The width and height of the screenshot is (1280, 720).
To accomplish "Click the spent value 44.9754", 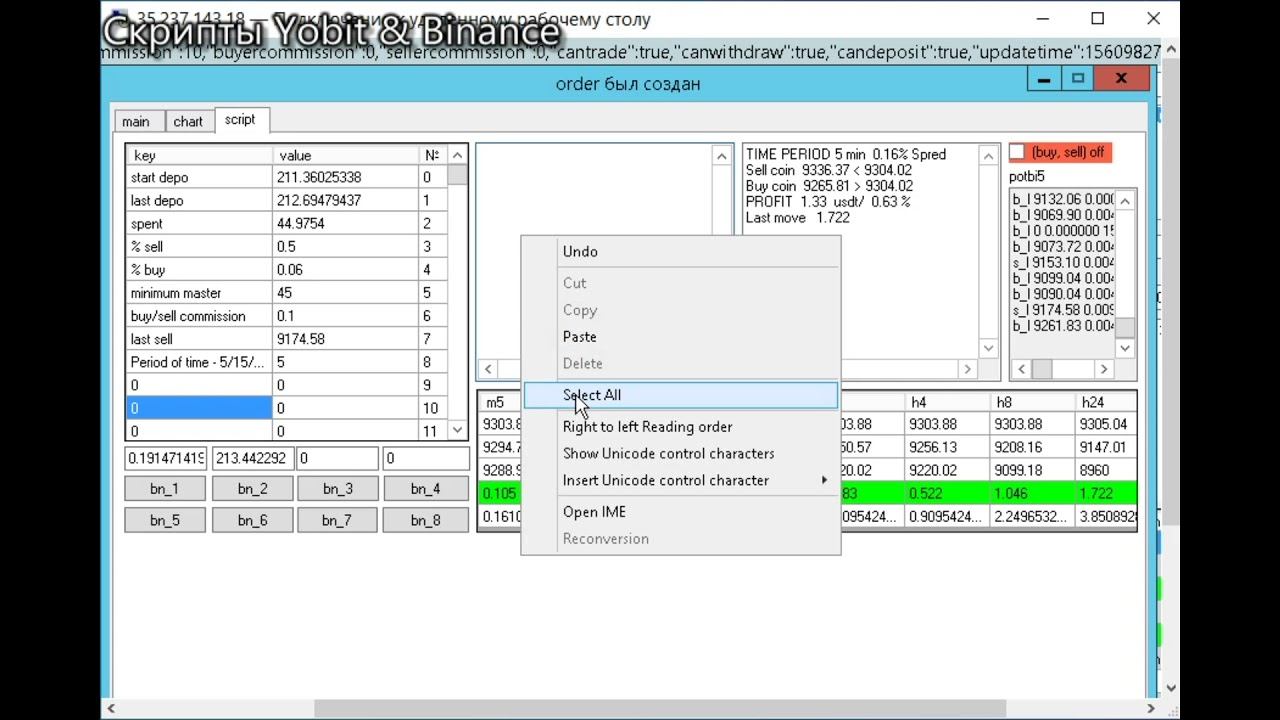I will [345, 224].
